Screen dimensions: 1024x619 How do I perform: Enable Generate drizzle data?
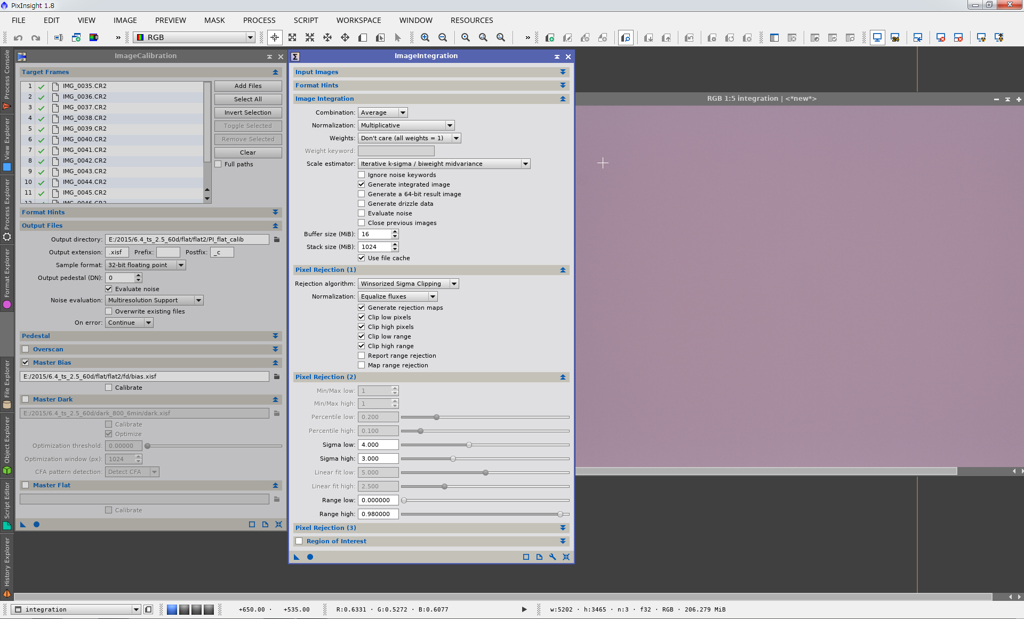click(x=362, y=204)
